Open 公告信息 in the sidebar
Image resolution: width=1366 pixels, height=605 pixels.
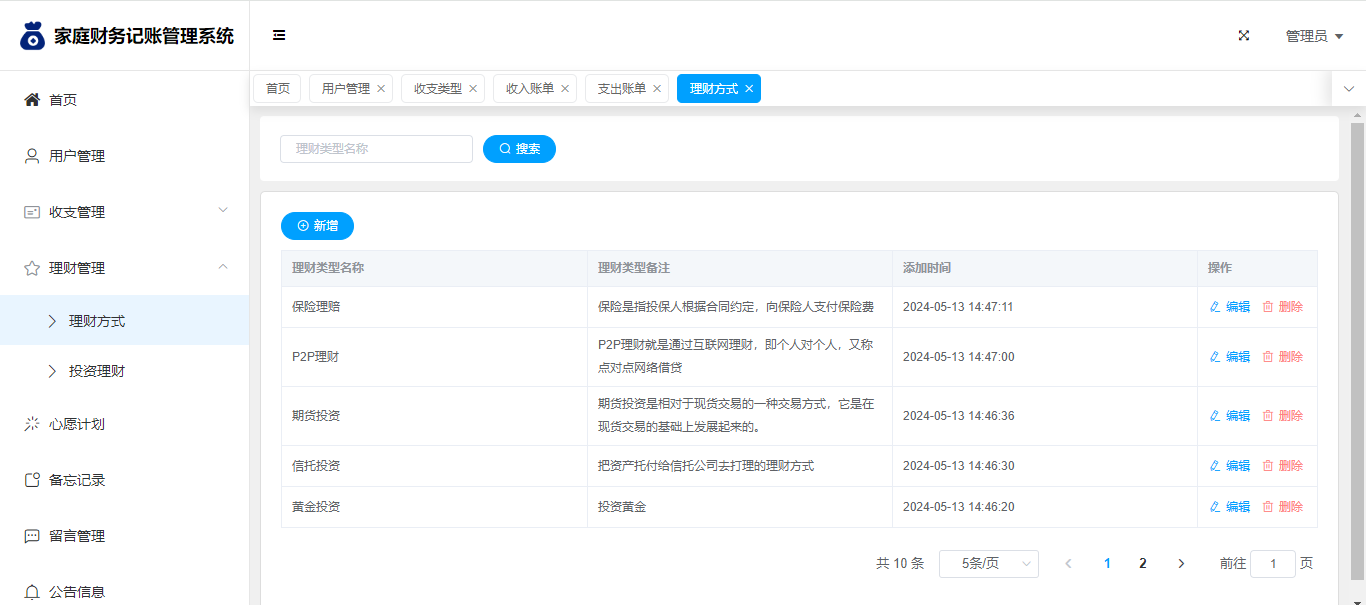(77, 591)
